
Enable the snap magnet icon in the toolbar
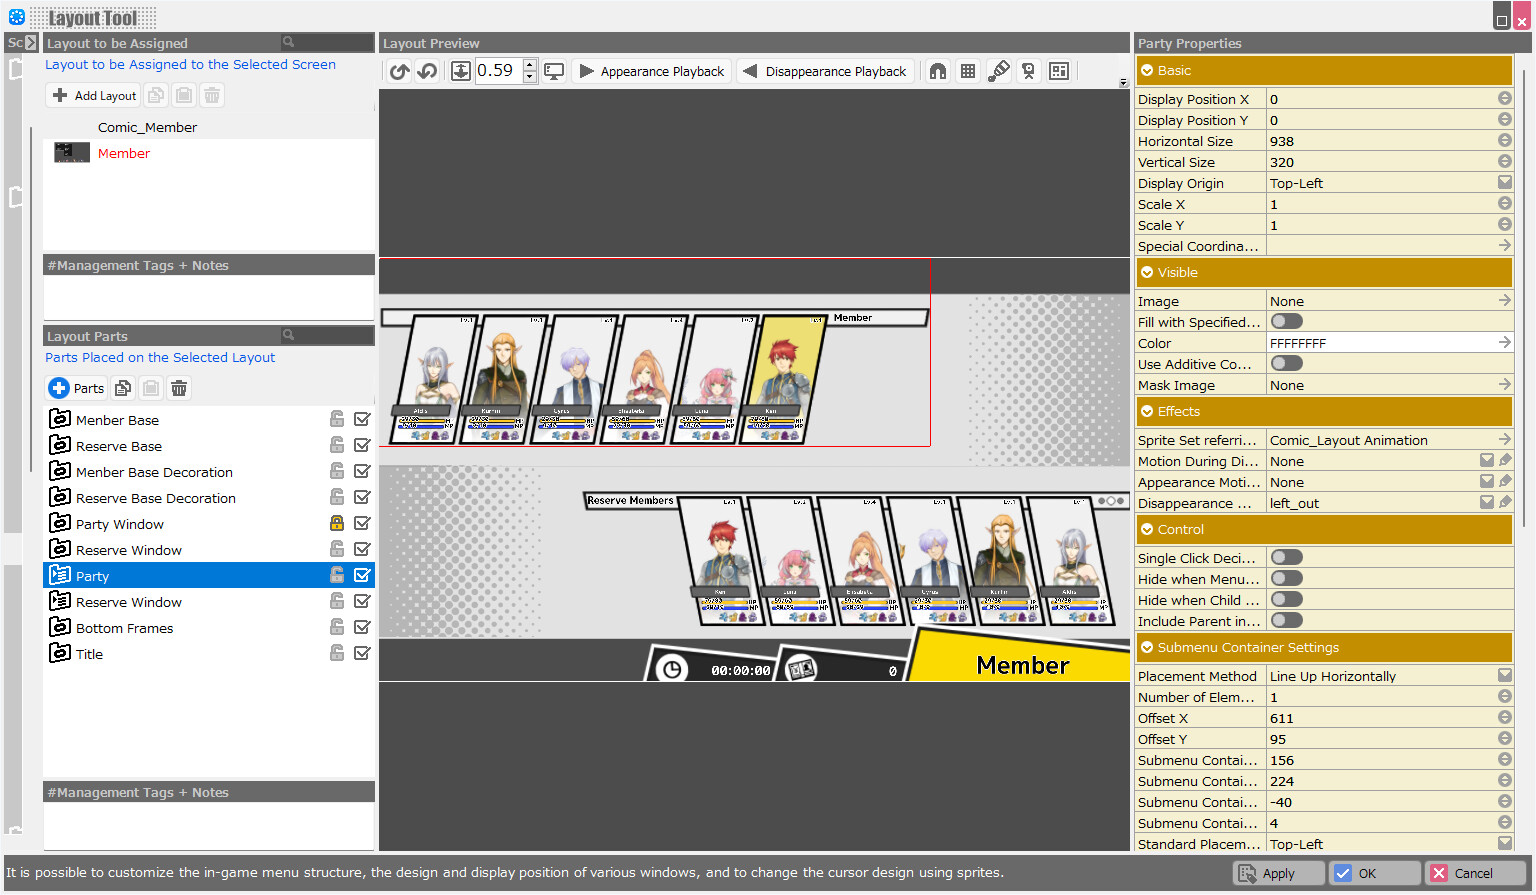pyautogui.click(x=938, y=70)
